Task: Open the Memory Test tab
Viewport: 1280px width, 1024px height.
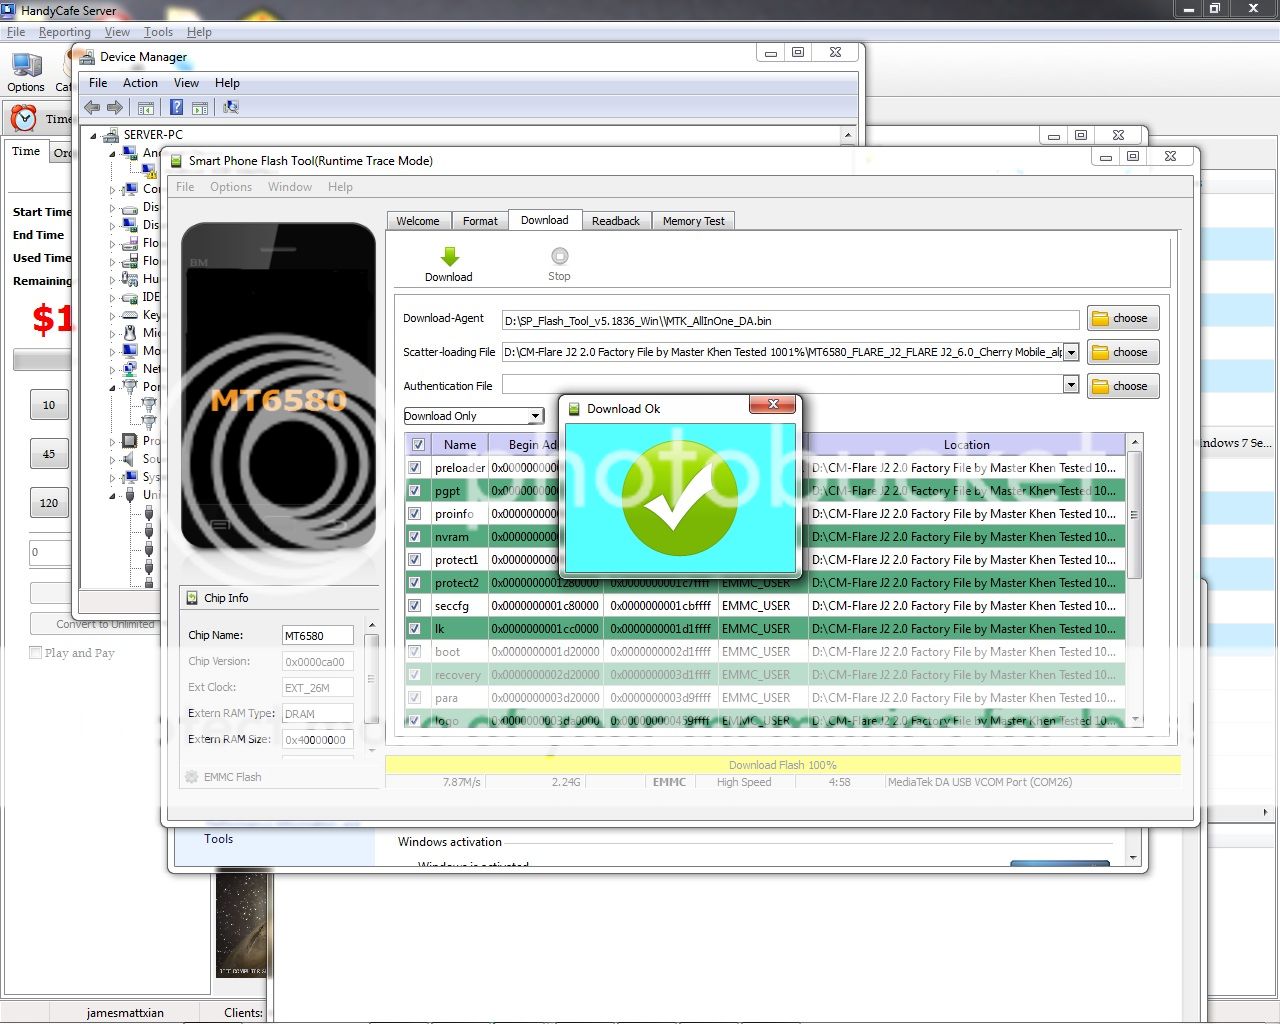Action: pos(693,221)
